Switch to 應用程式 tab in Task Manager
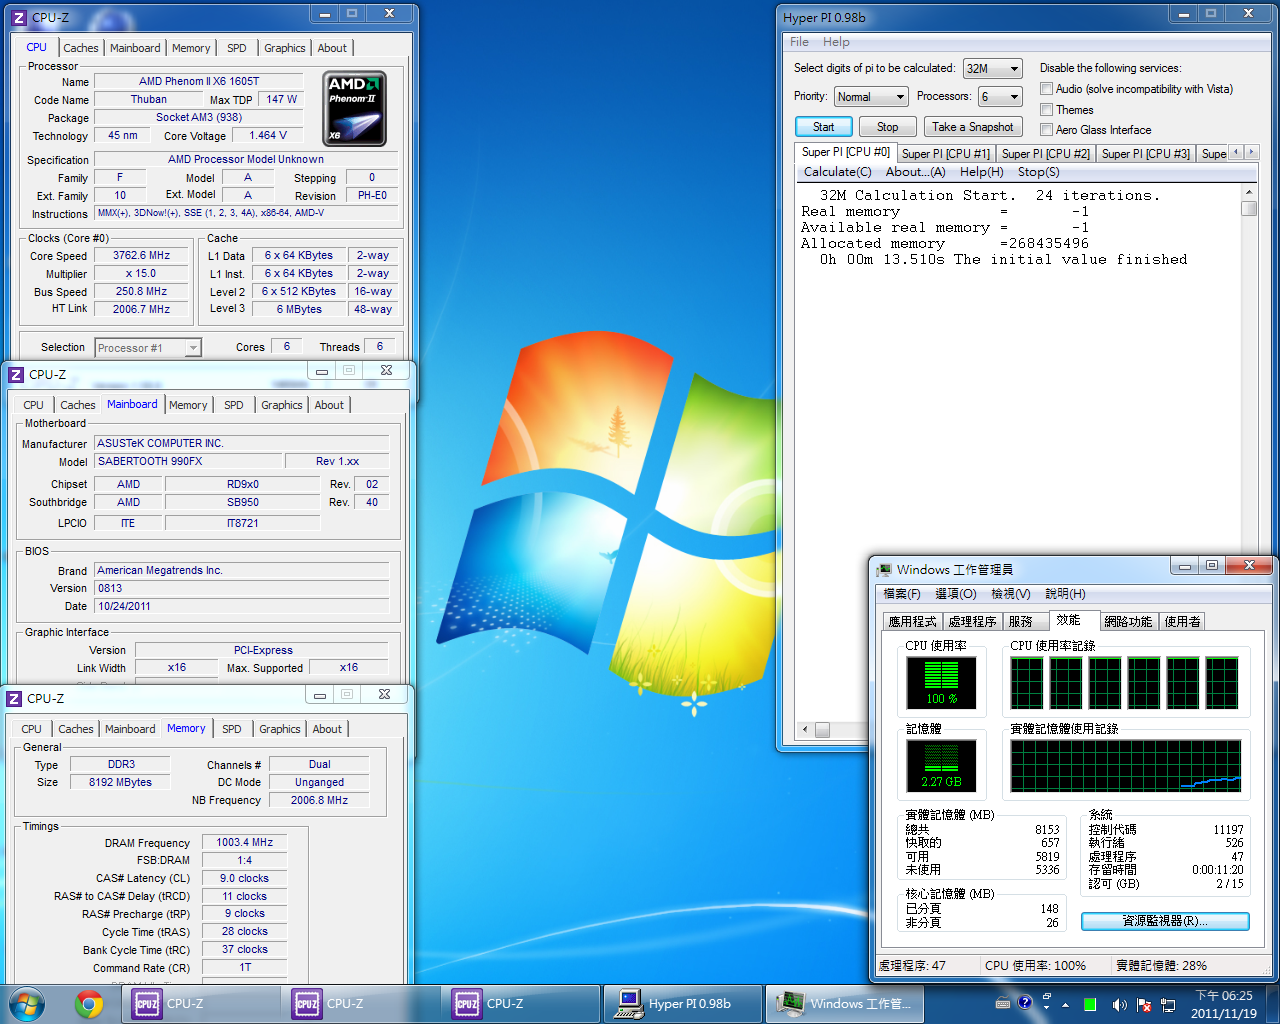This screenshot has height=1024, width=1280. click(x=913, y=621)
